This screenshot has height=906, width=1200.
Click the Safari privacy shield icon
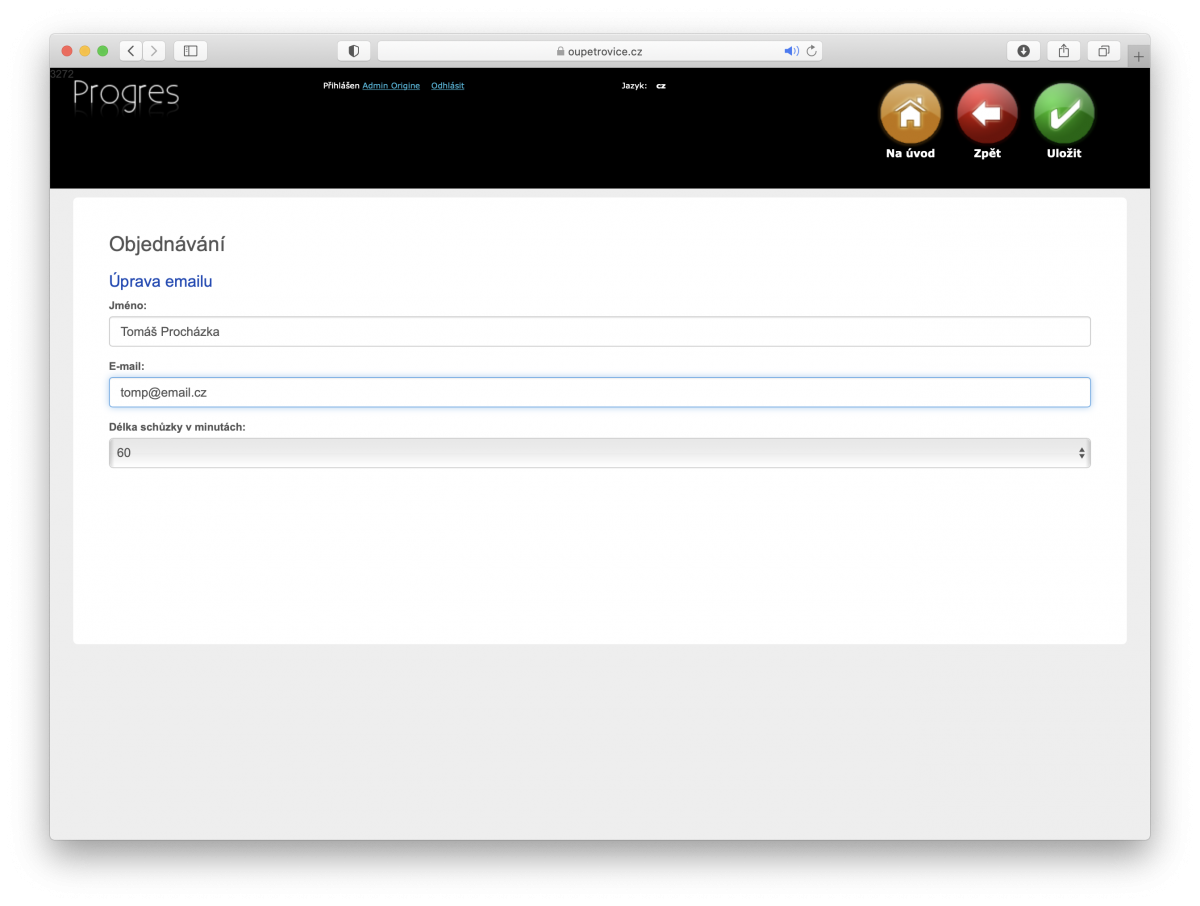[x=352, y=50]
